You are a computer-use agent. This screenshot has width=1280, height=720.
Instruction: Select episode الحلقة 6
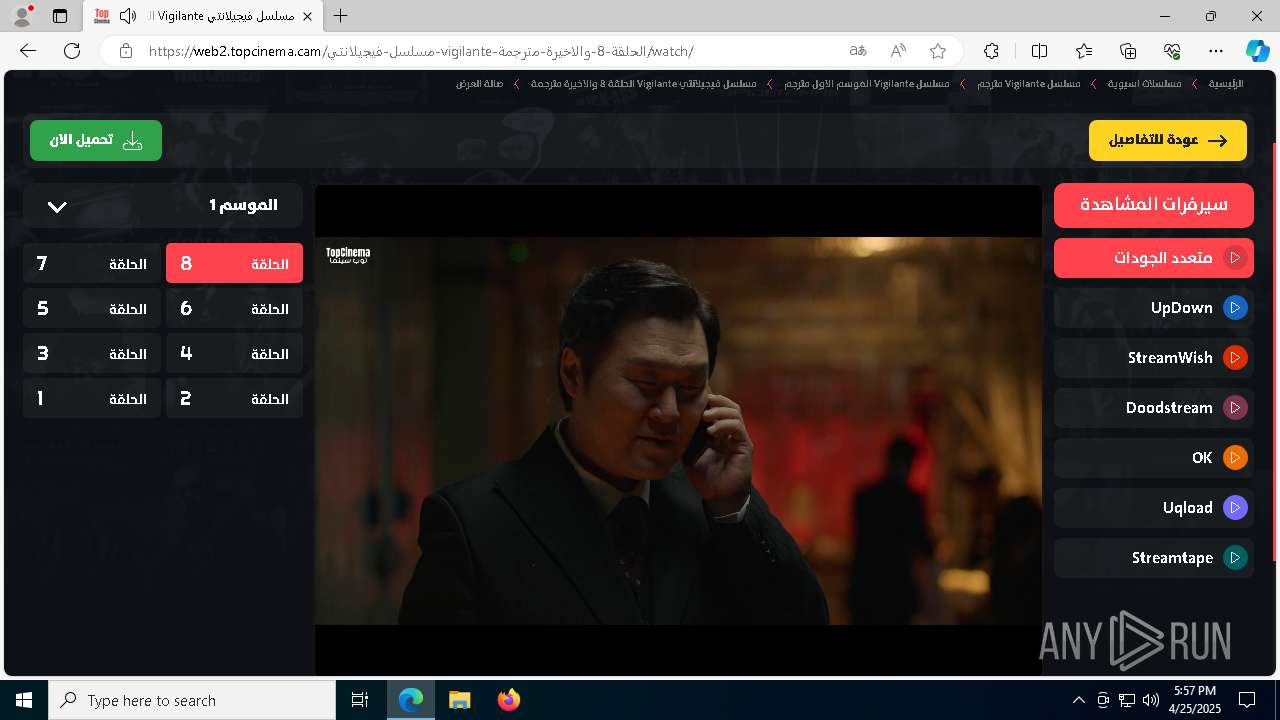pos(234,309)
